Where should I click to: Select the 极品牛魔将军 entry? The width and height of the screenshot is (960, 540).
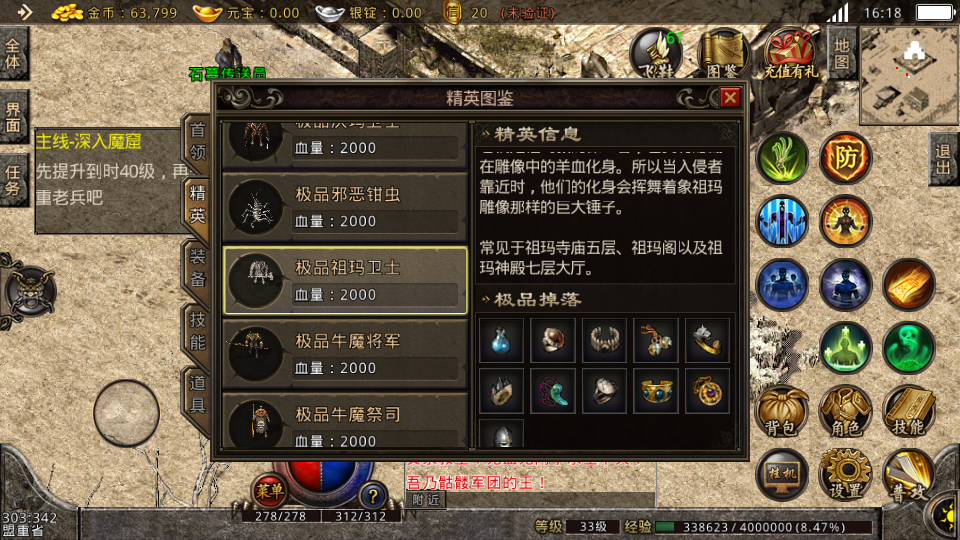point(345,354)
